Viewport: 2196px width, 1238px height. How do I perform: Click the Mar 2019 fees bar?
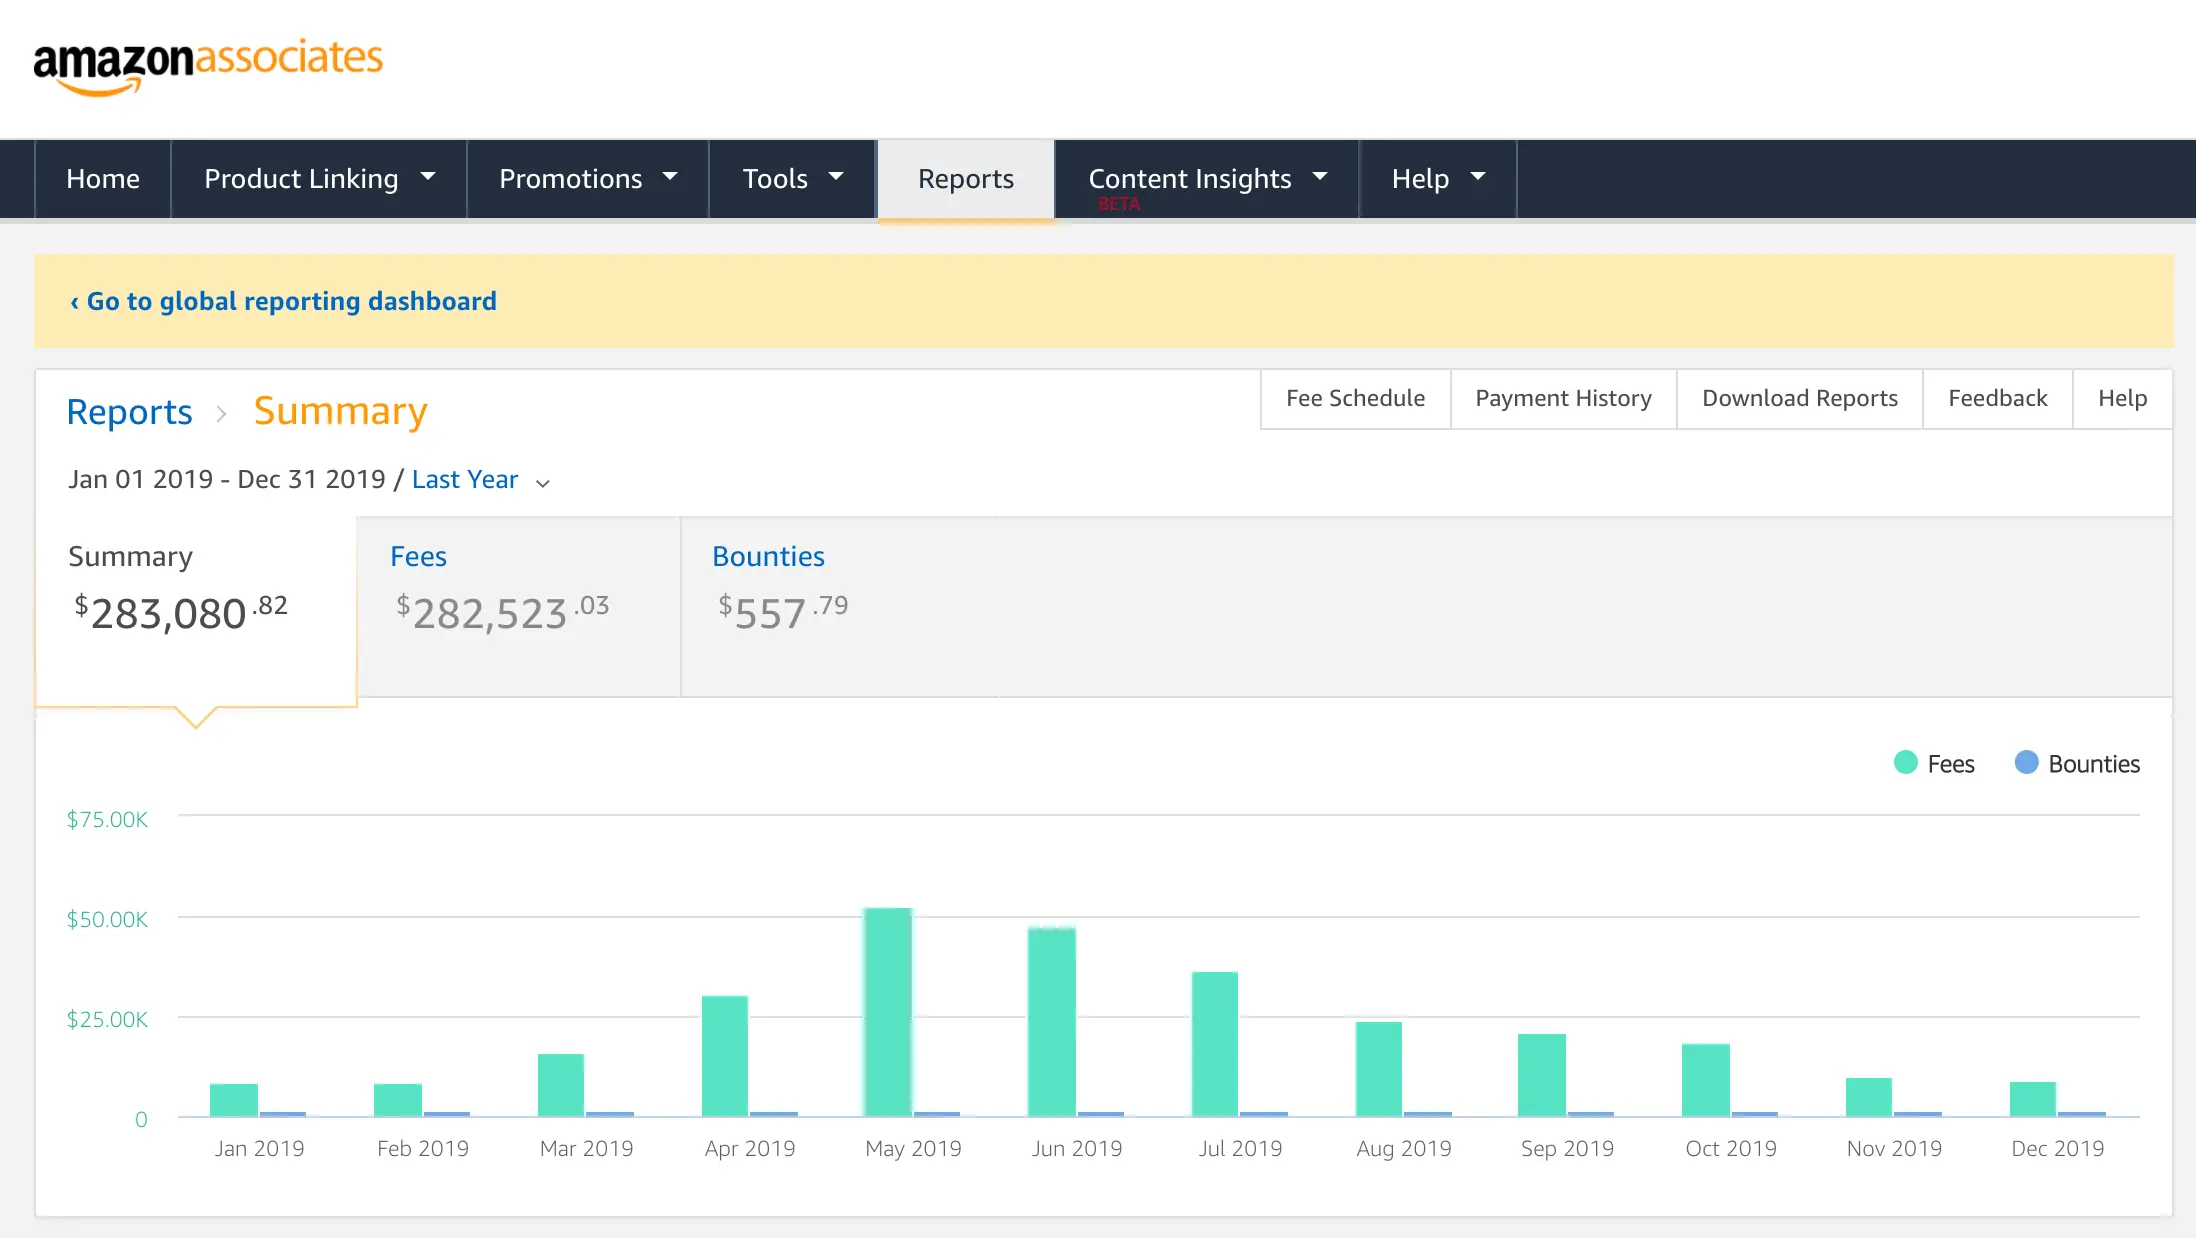point(561,1085)
